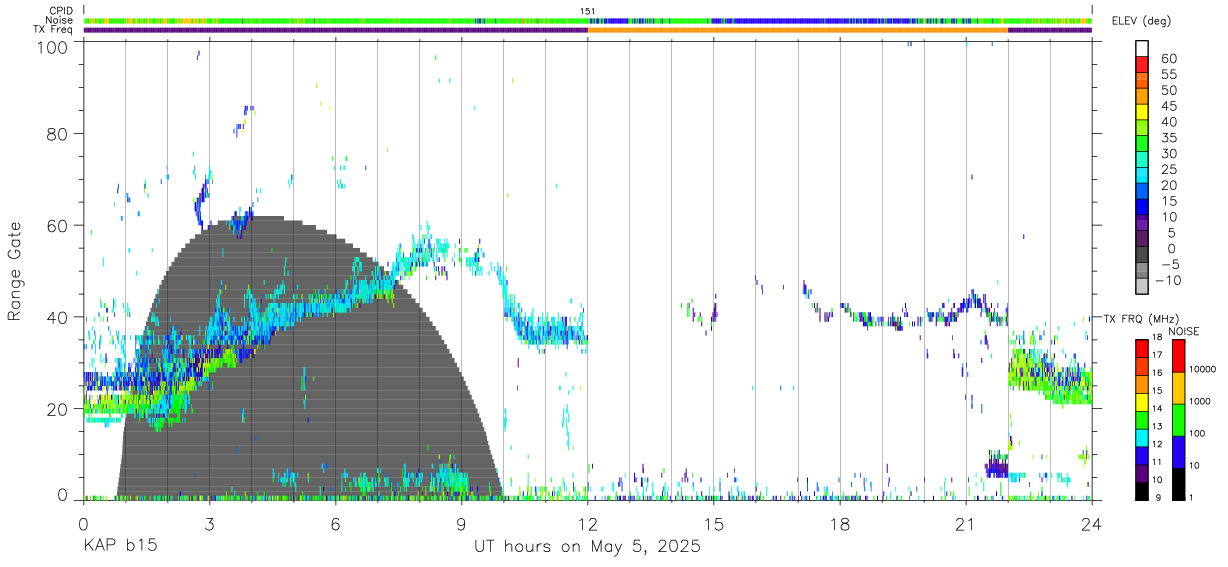Click the 'Noise' row label at top left
This screenshot has width=1228, height=567.
(60, 20)
